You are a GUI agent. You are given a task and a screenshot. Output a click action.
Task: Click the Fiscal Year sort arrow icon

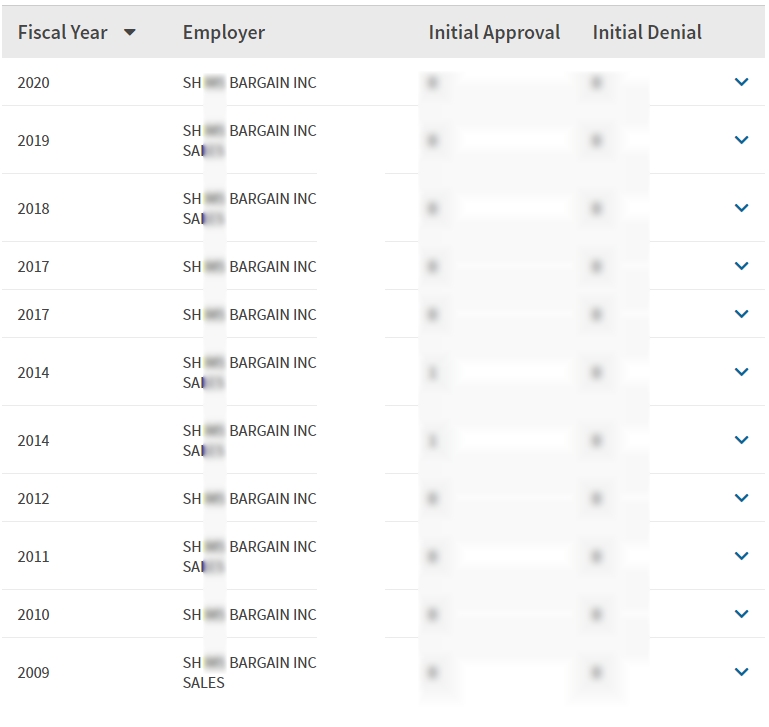click(130, 33)
